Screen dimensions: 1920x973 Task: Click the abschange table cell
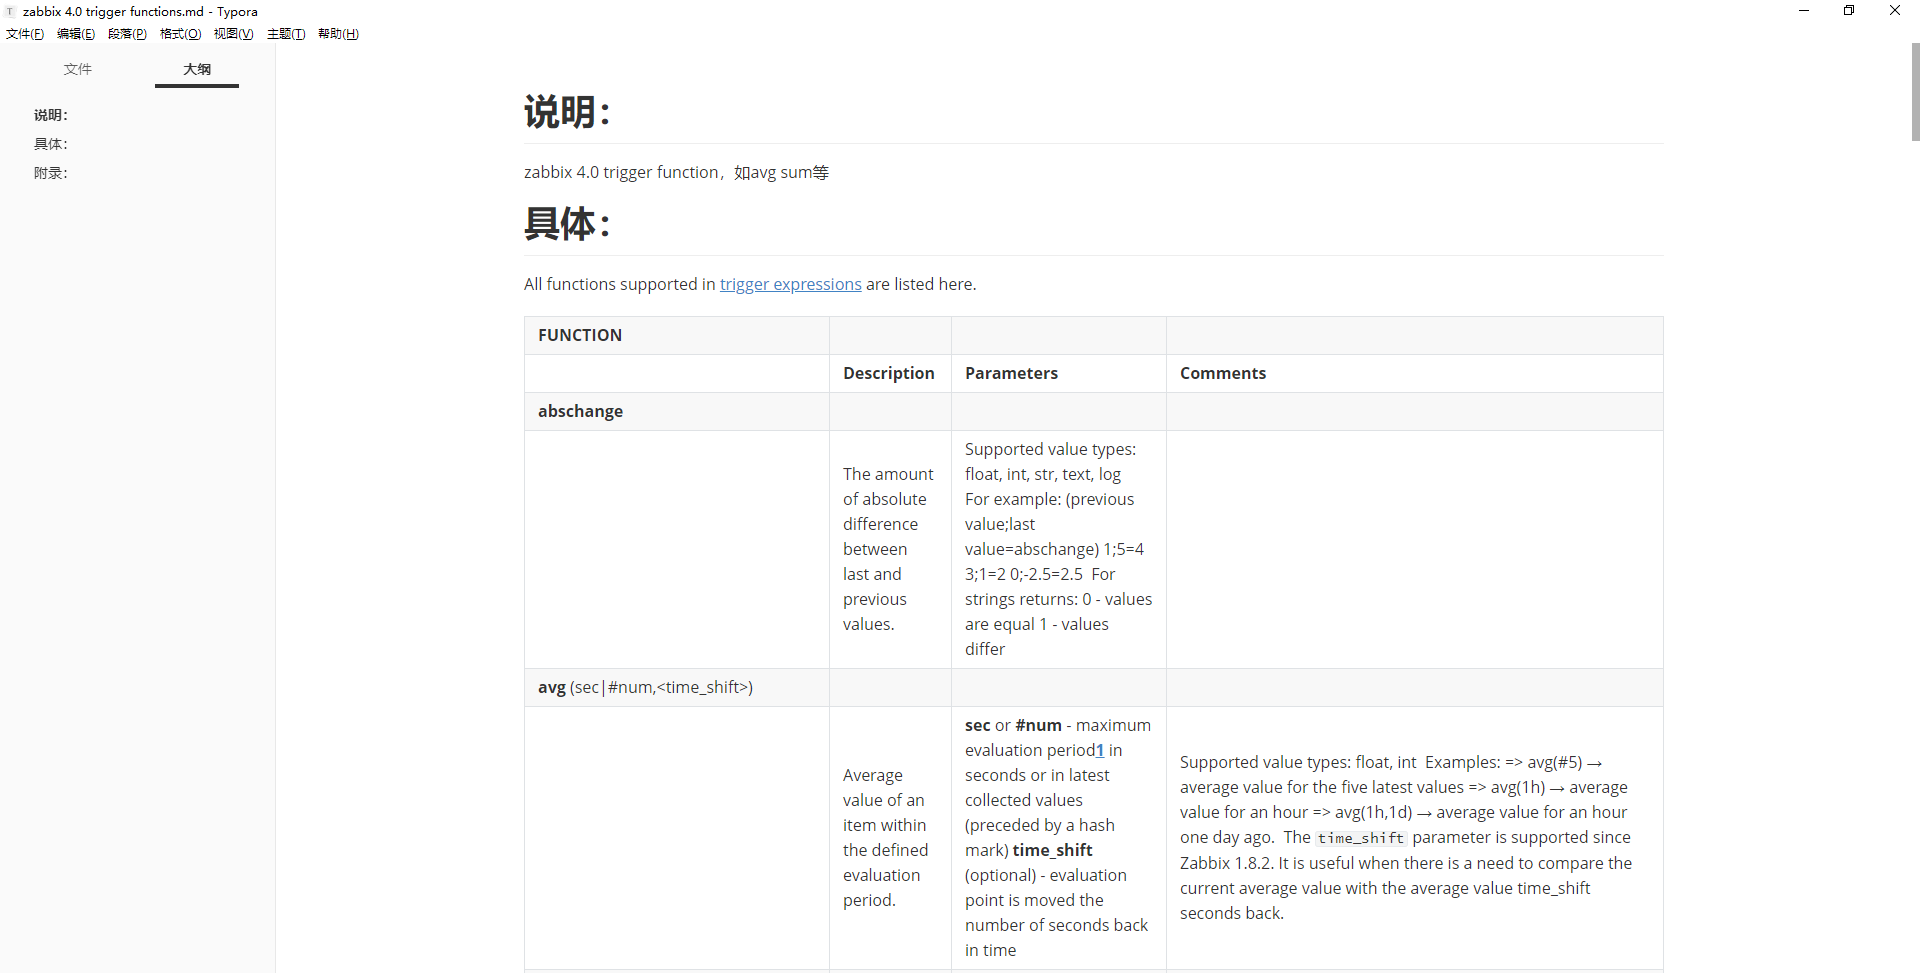pos(677,411)
